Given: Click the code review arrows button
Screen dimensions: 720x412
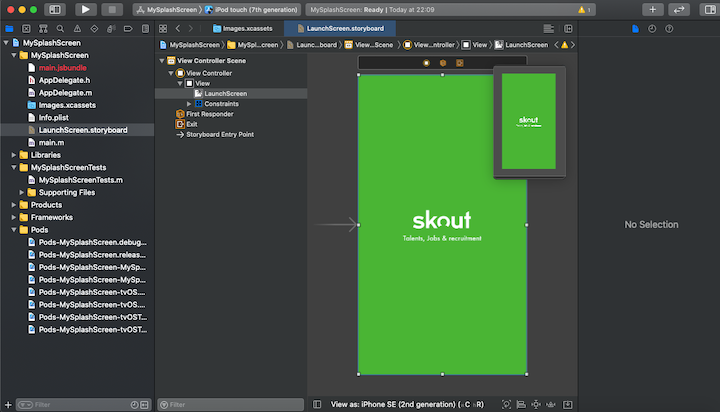Looking at the screenshot, I should 680,9.
